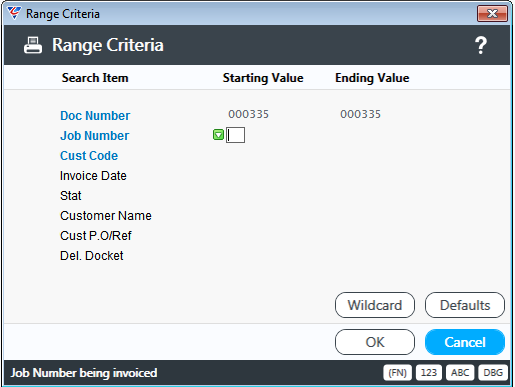Toggle the 123 numeric mode indicator
This screenshot has width=515, height=387.
point(429,372)
